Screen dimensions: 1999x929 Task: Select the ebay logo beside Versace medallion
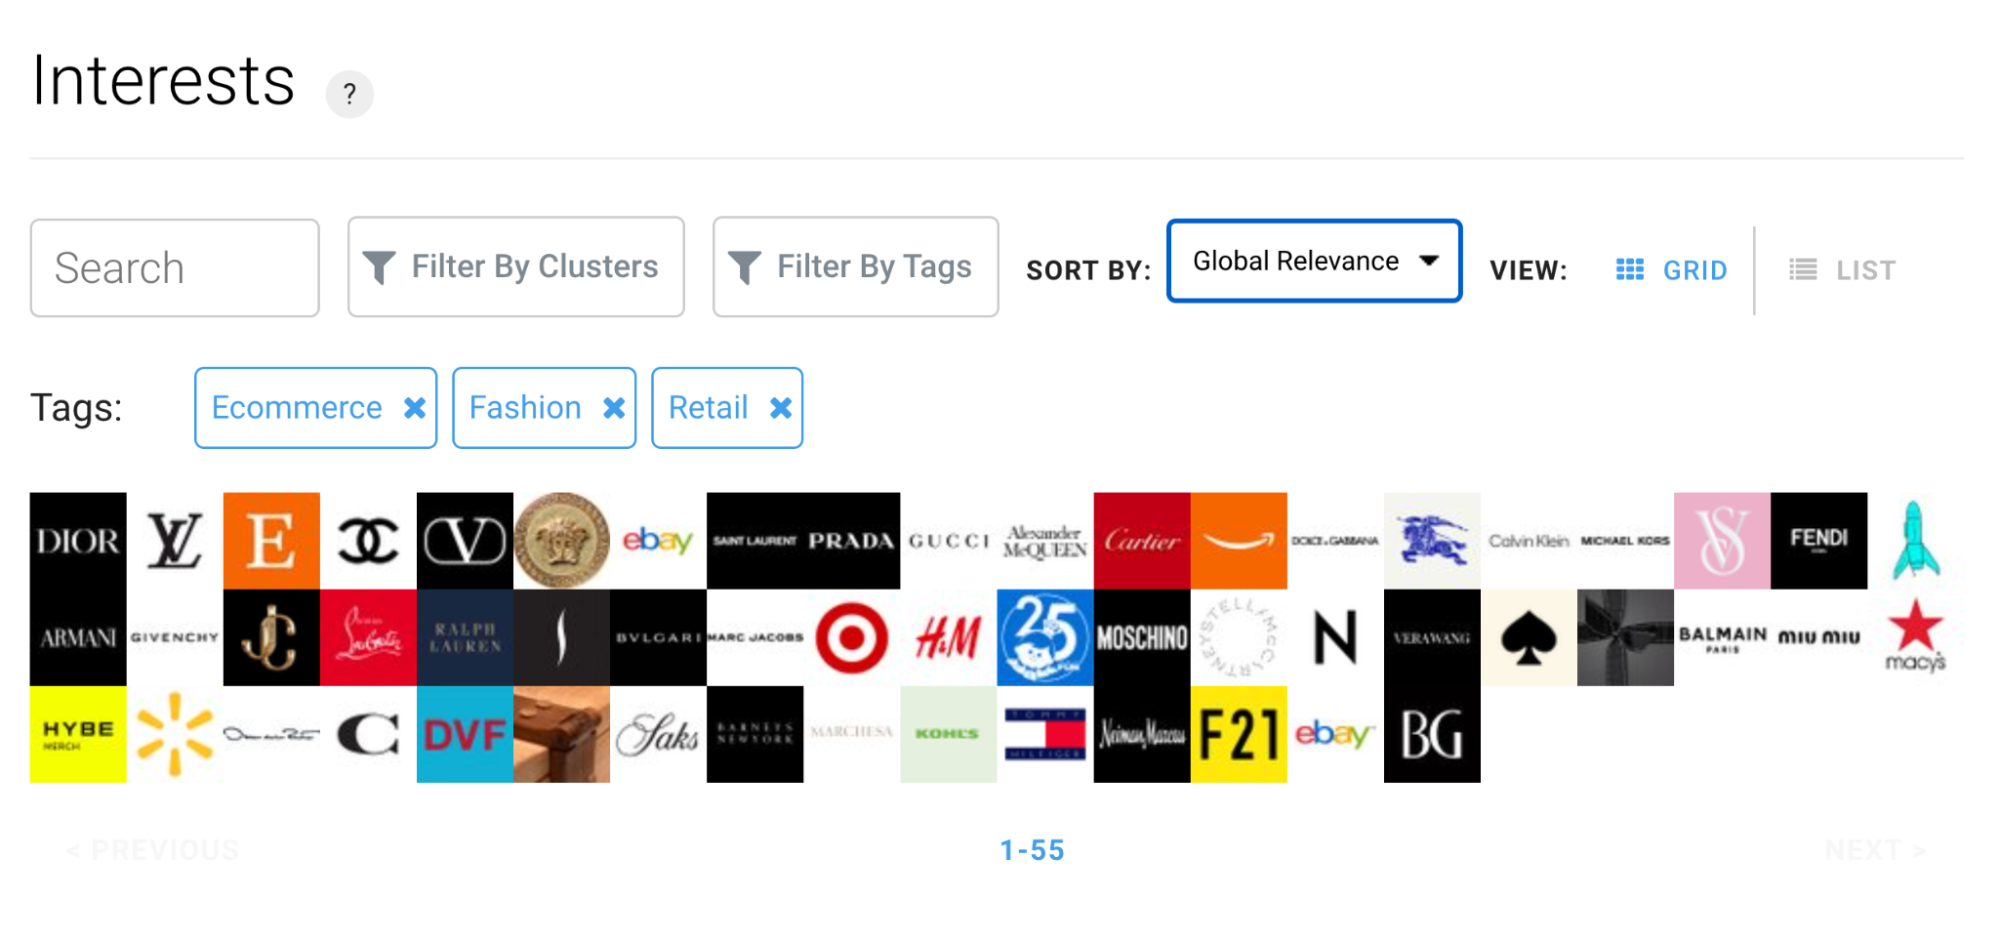pyautogui.click(x=658, y=540)
